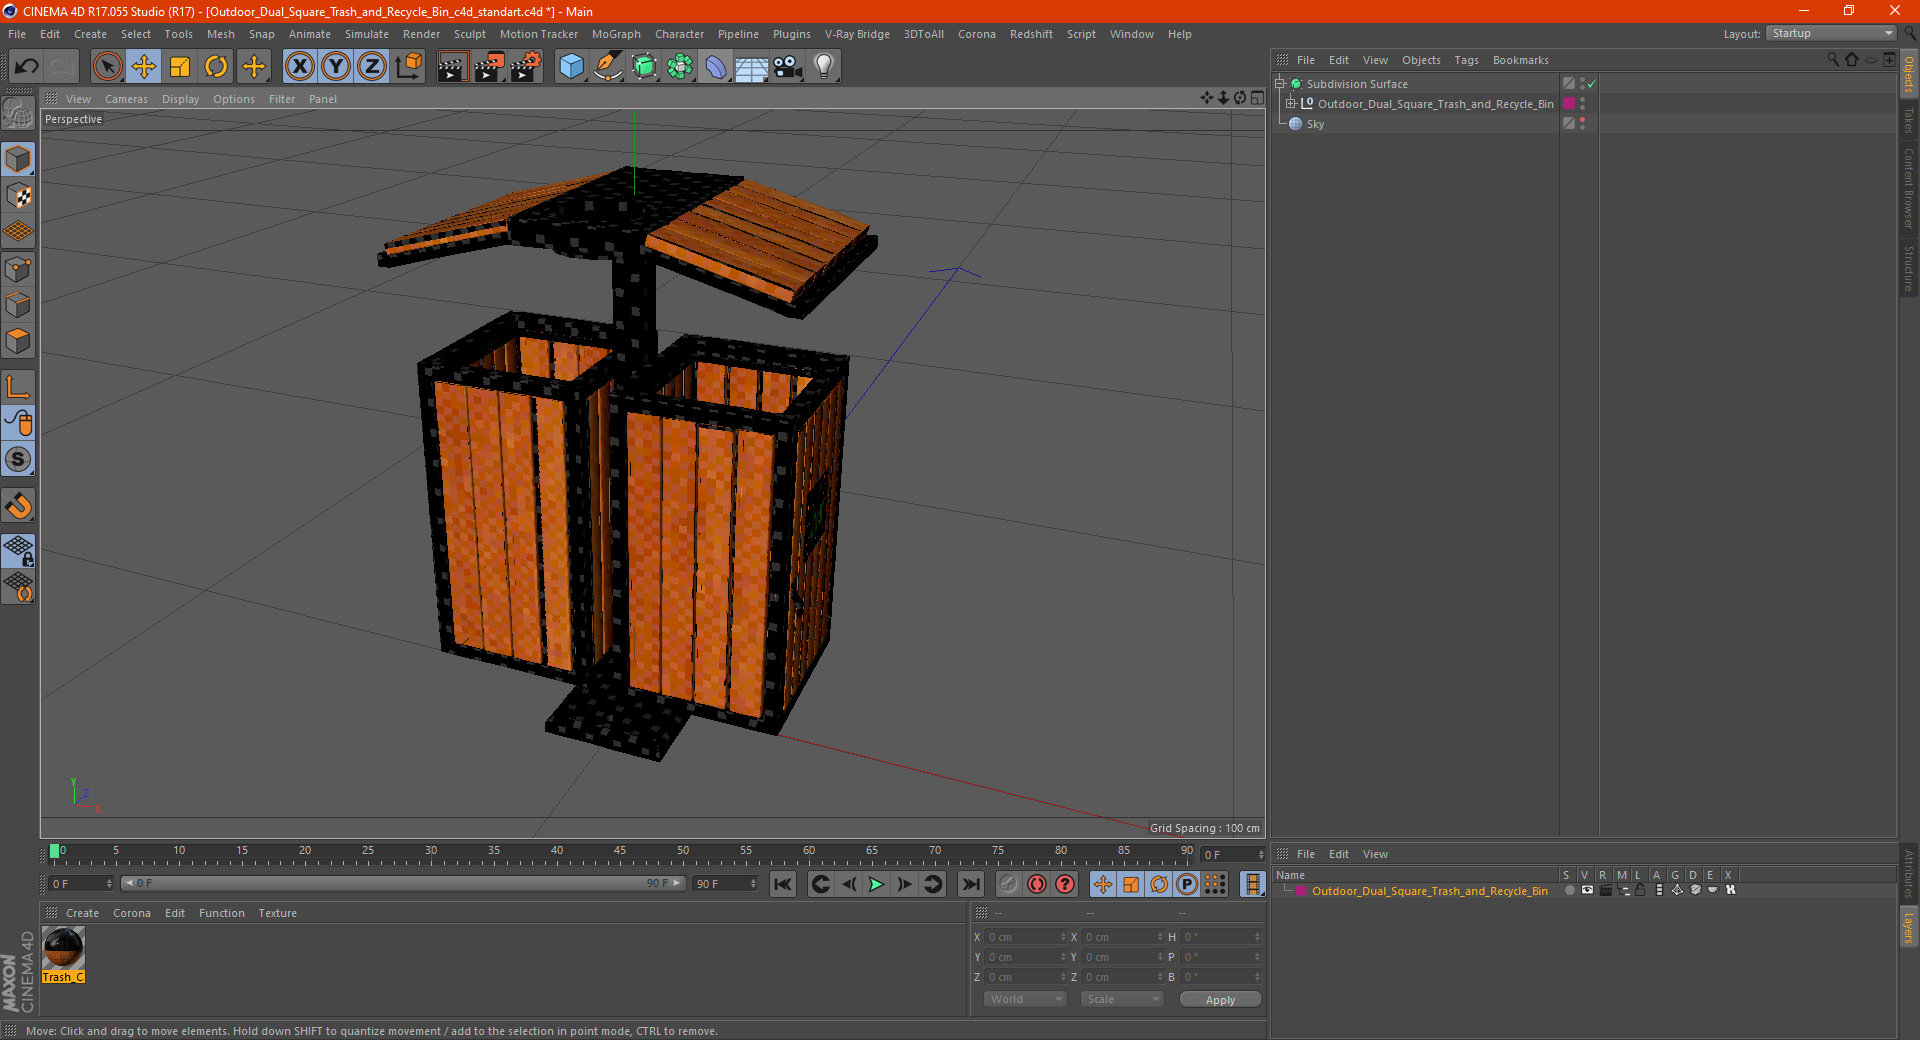This screenshot has width=1920, height=1040.
Task: Toggle Z axis lock
Action: click(372, 67)
